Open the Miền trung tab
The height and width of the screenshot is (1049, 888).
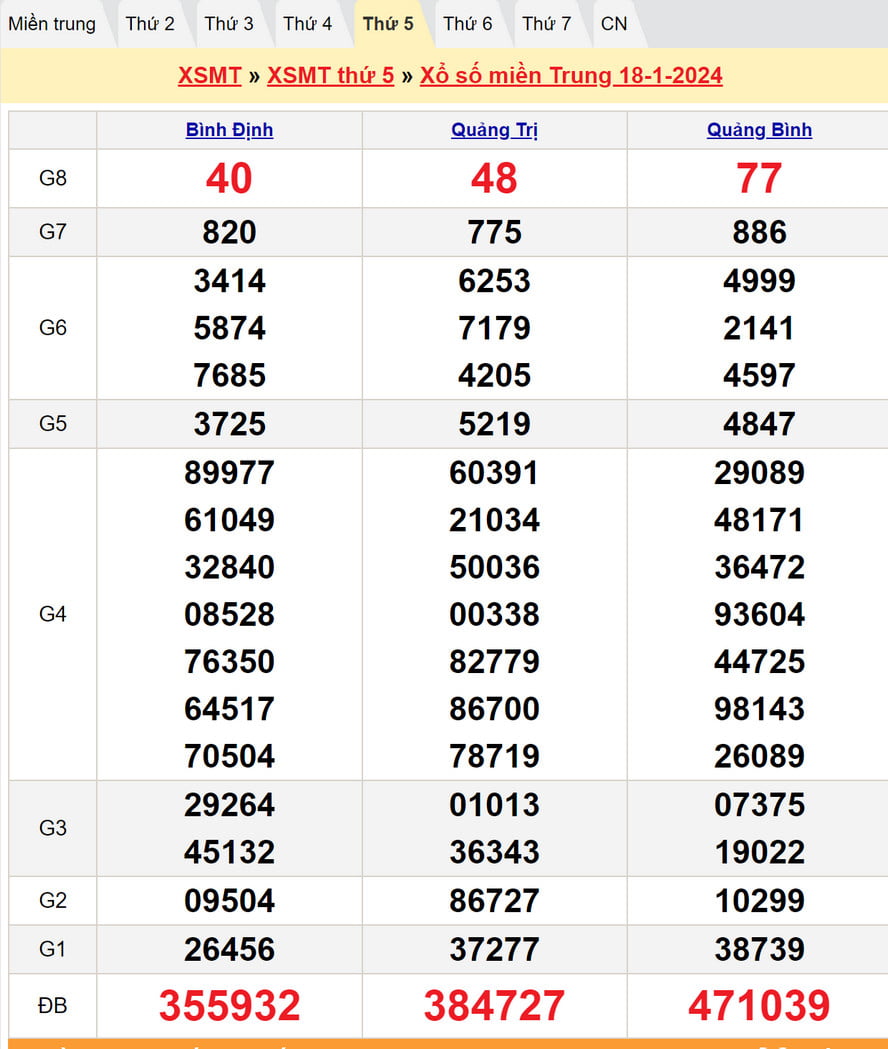click(53, 24)
